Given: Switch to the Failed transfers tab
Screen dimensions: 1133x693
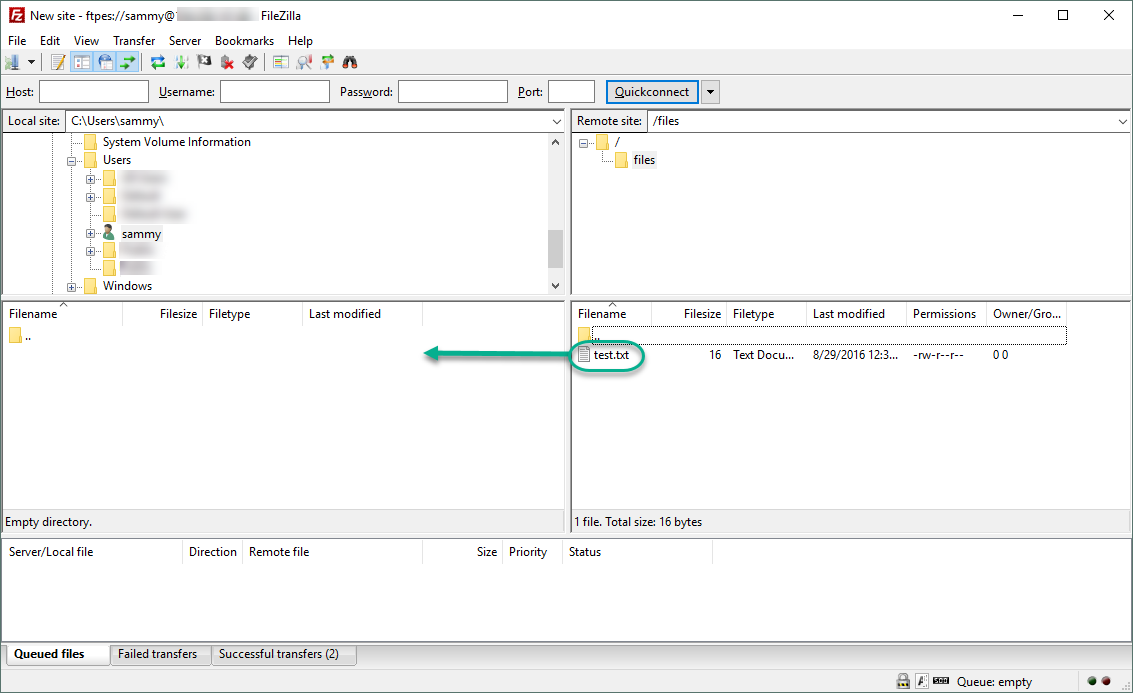Looking at the screenshot, I should click(158, 654).
